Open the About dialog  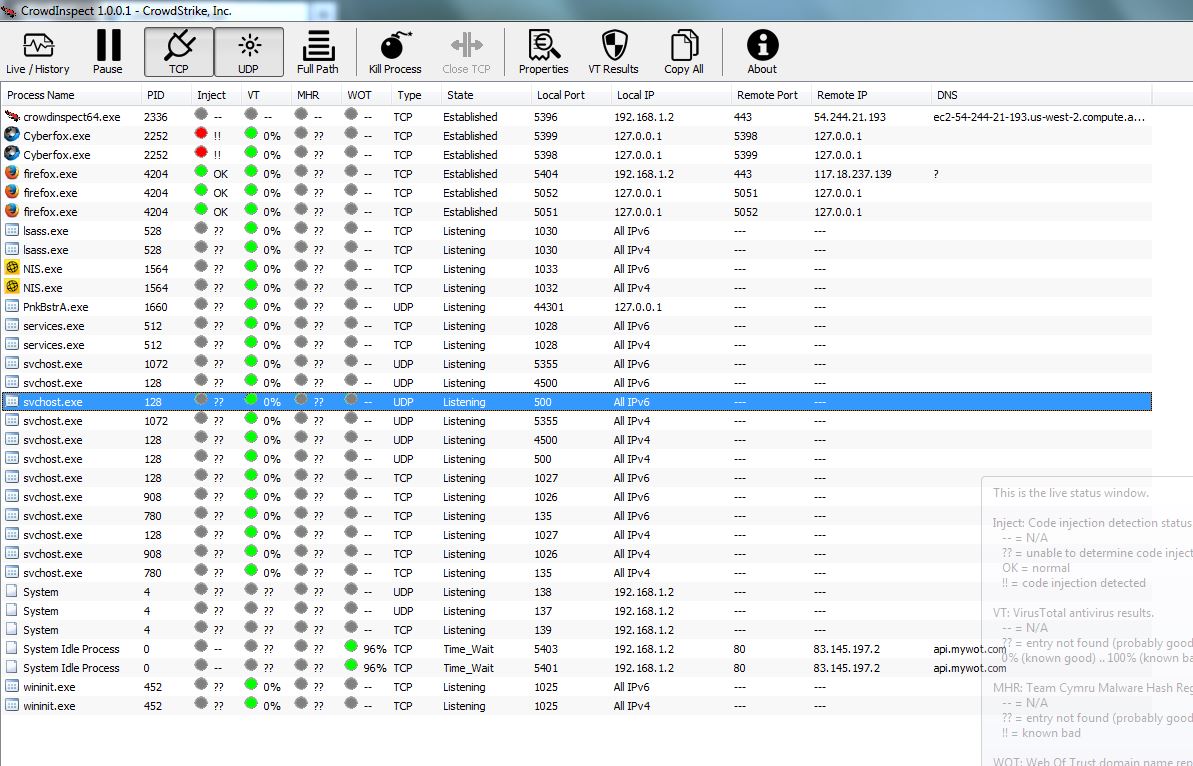(762, 53)
